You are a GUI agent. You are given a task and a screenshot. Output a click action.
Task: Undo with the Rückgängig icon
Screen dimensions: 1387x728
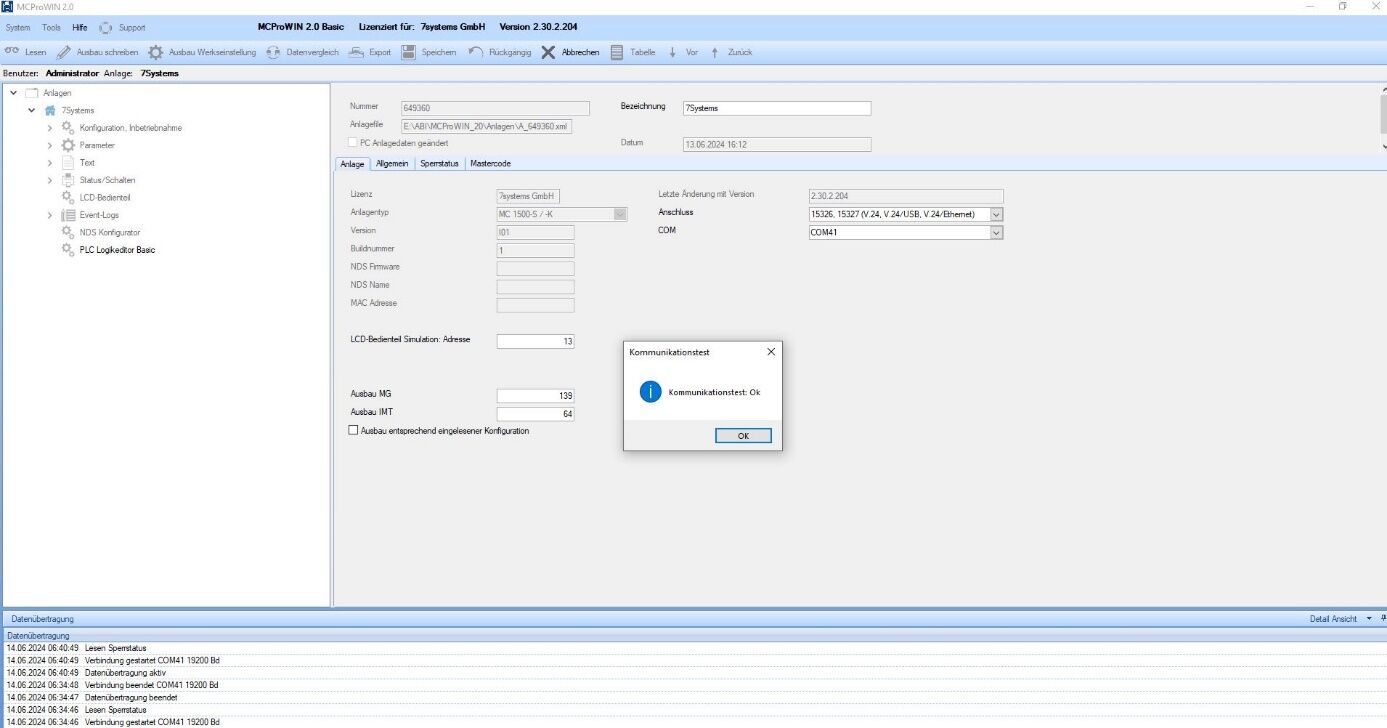click(476, 52)
